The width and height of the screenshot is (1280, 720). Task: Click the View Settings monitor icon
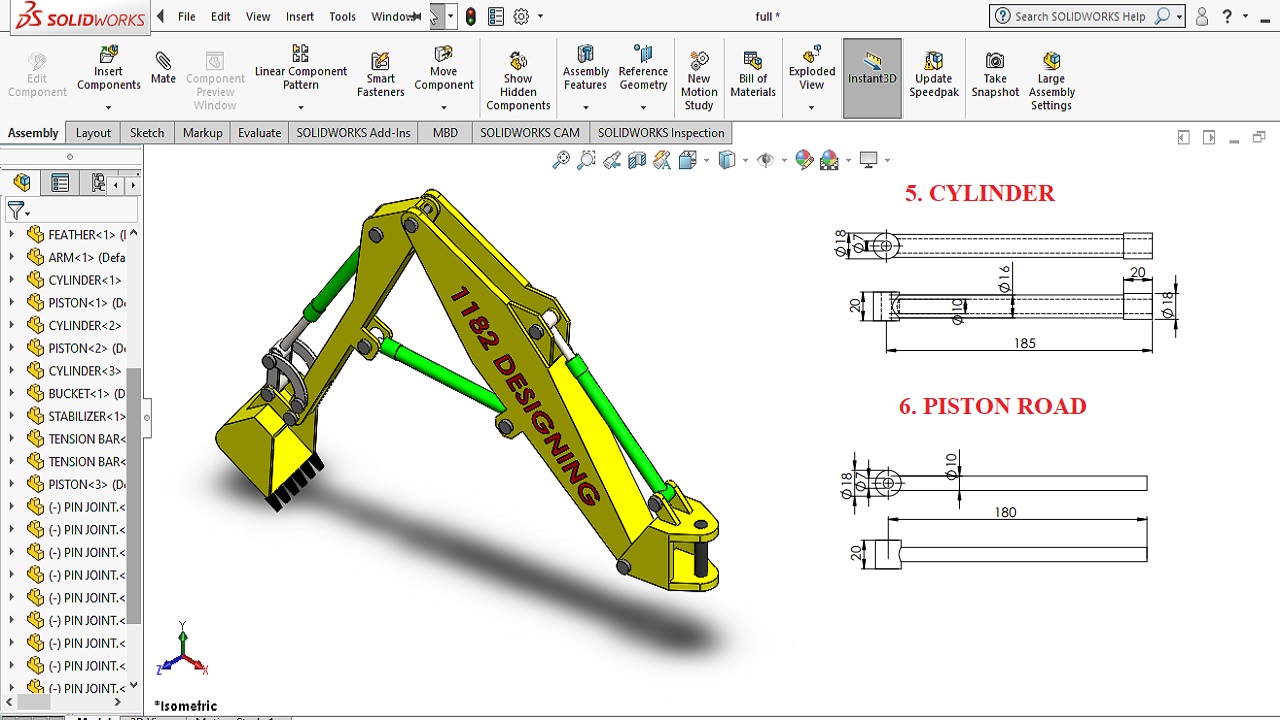868,159
